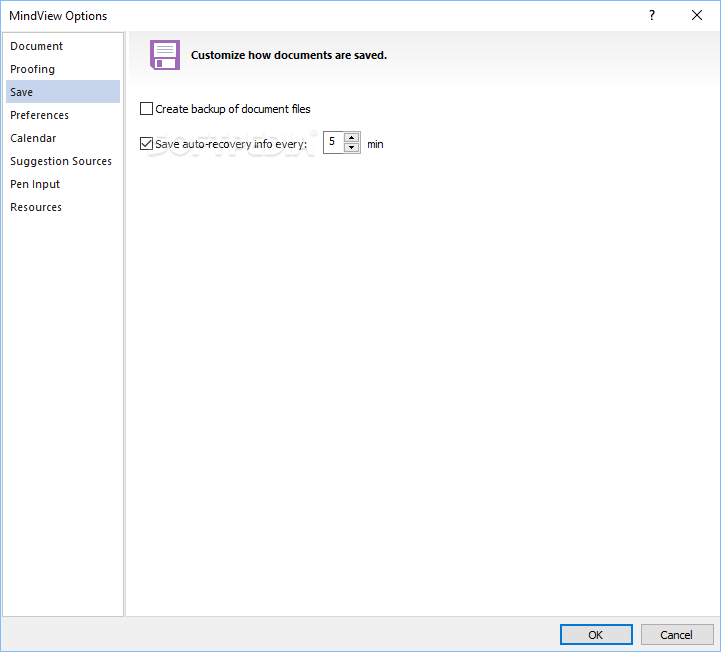Select the Save category in sidebar
This screenshot has width=721, height=652.
(63, 92)
